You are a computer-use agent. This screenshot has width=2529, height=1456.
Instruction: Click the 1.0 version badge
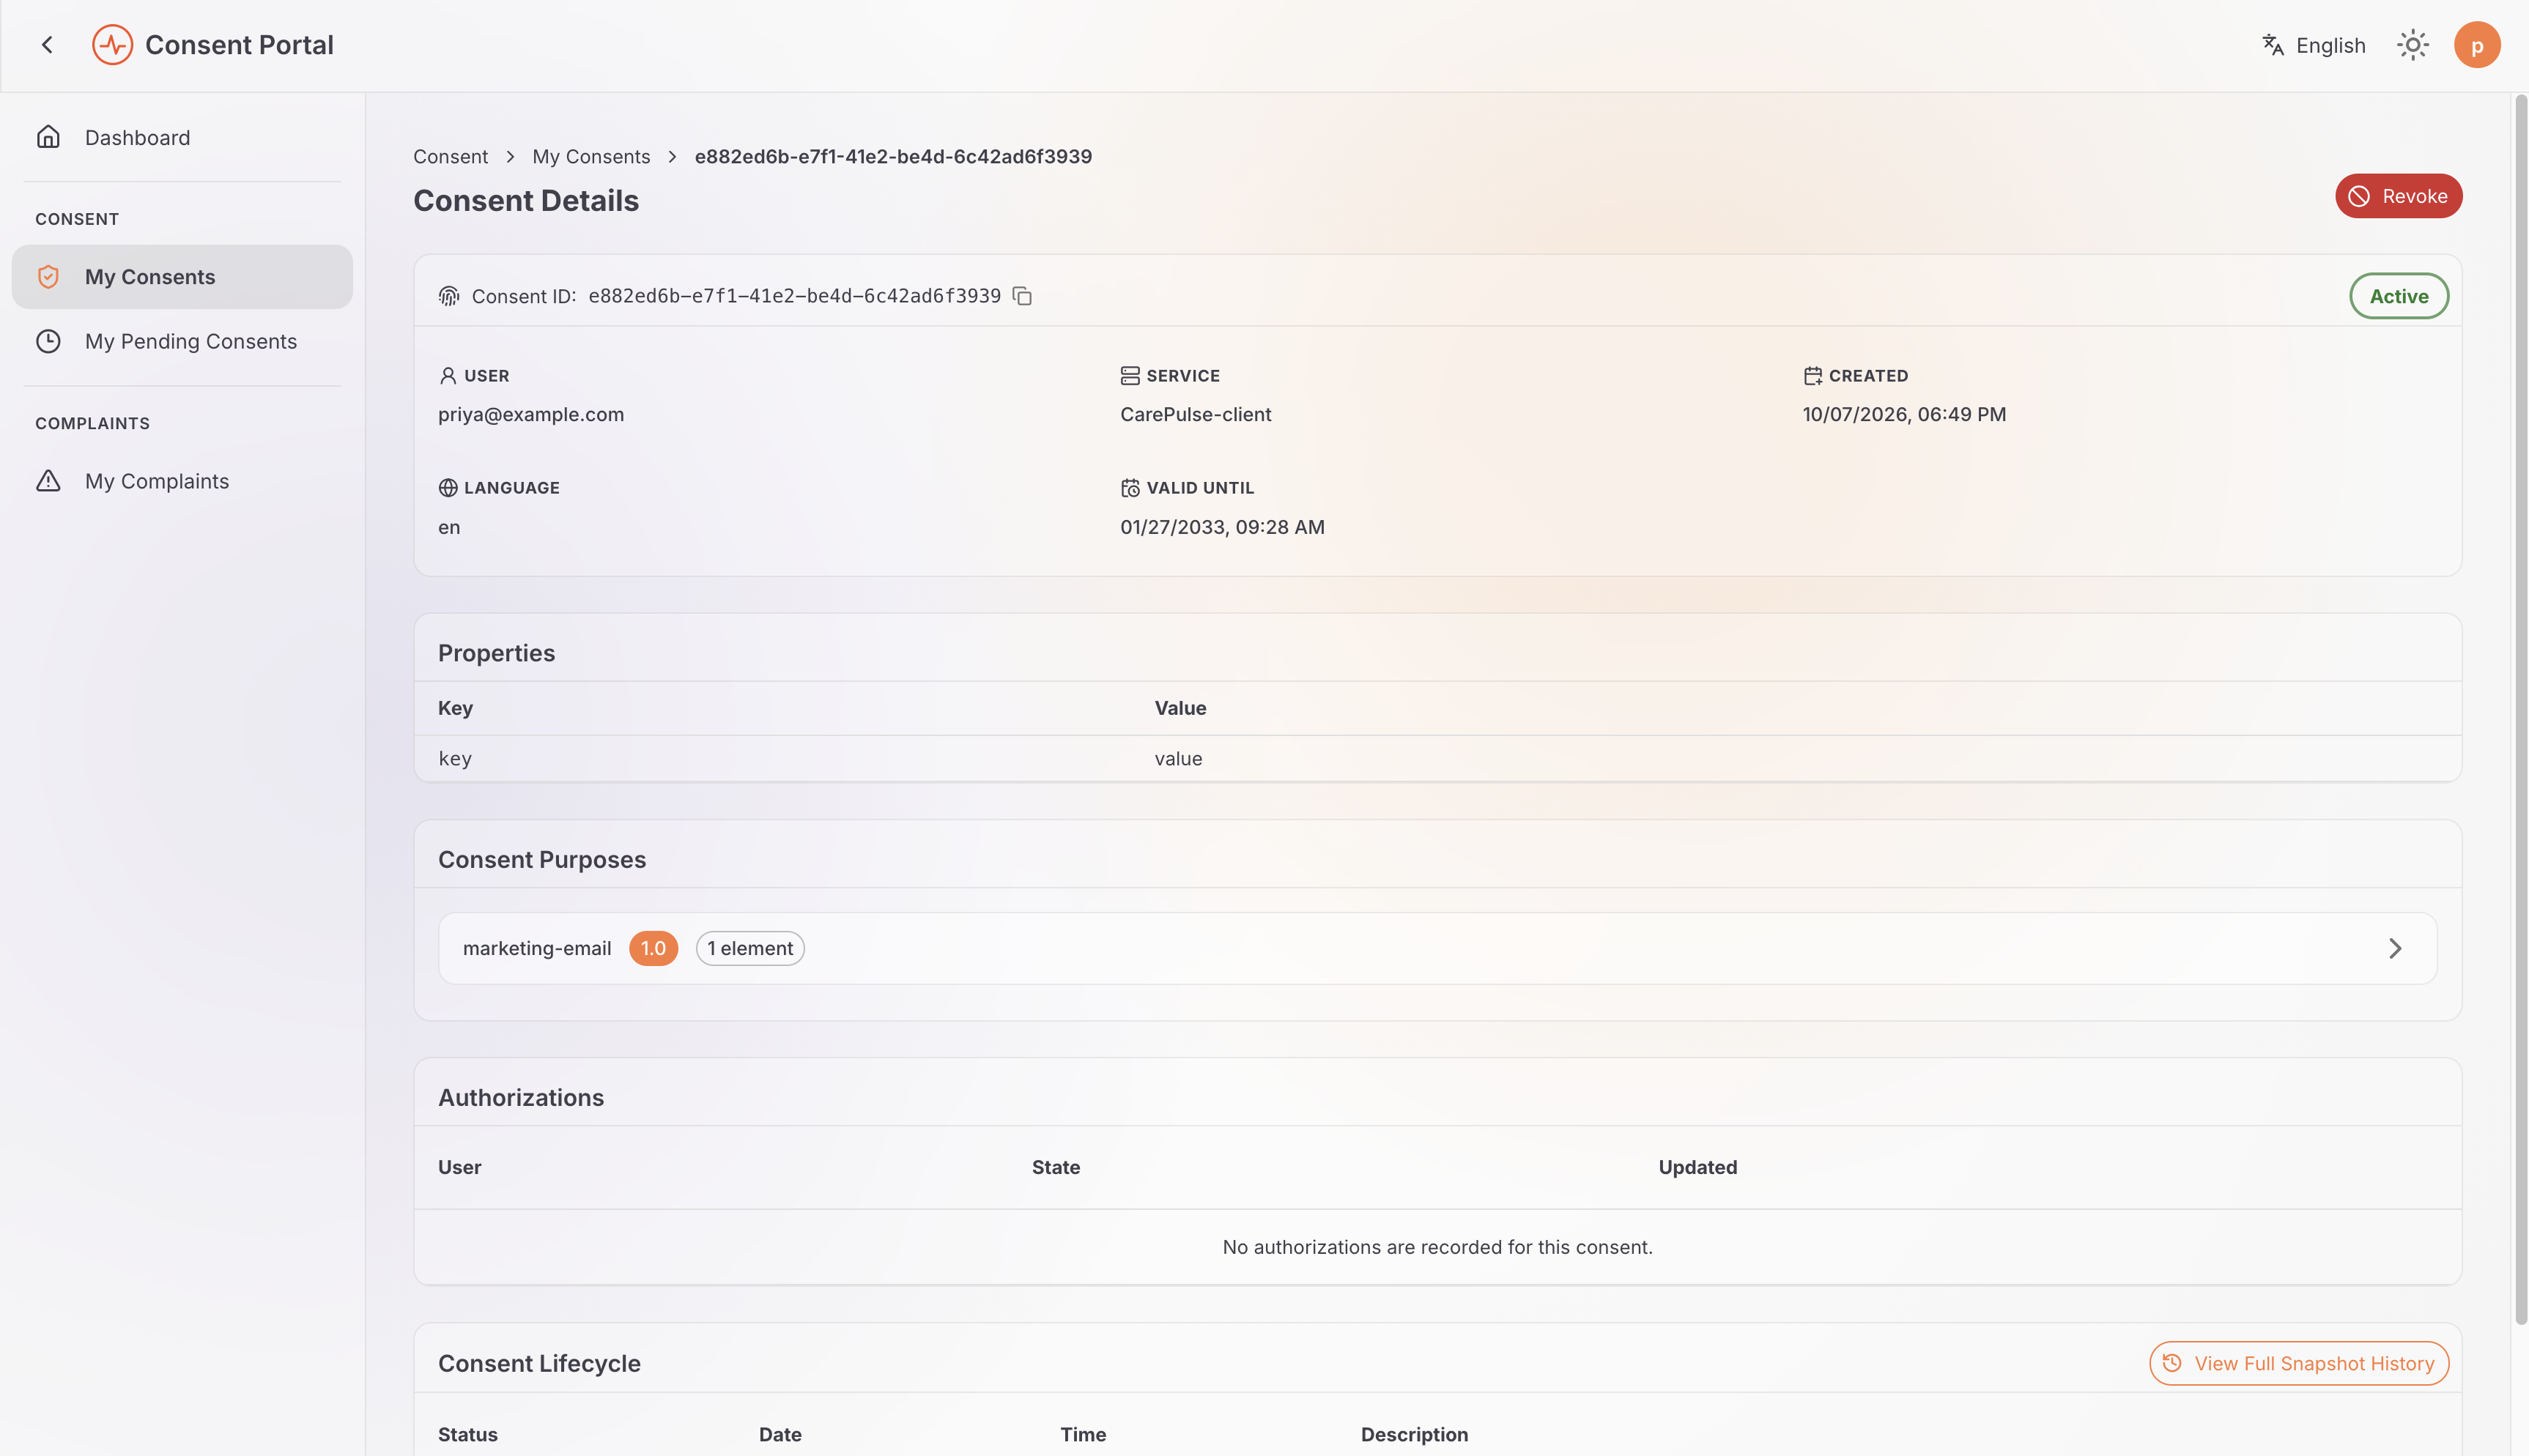click(x=653, y=948)
